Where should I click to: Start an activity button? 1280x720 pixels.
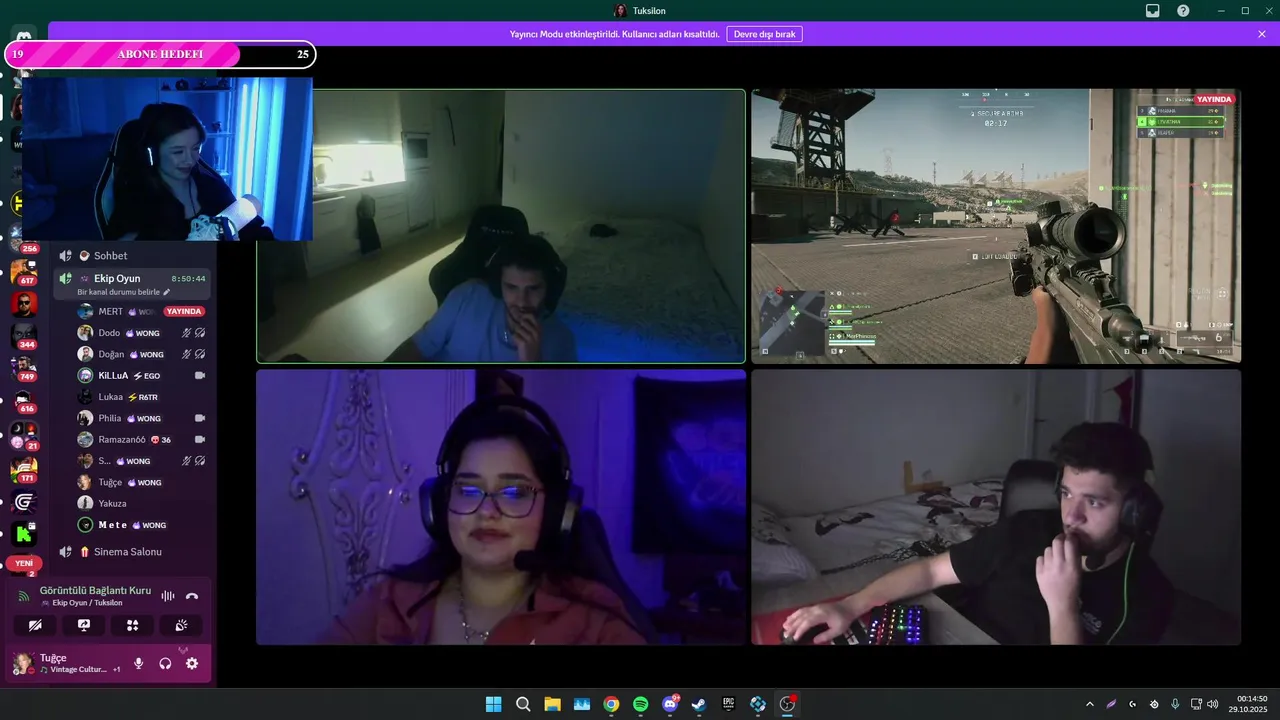coord(132,625)
